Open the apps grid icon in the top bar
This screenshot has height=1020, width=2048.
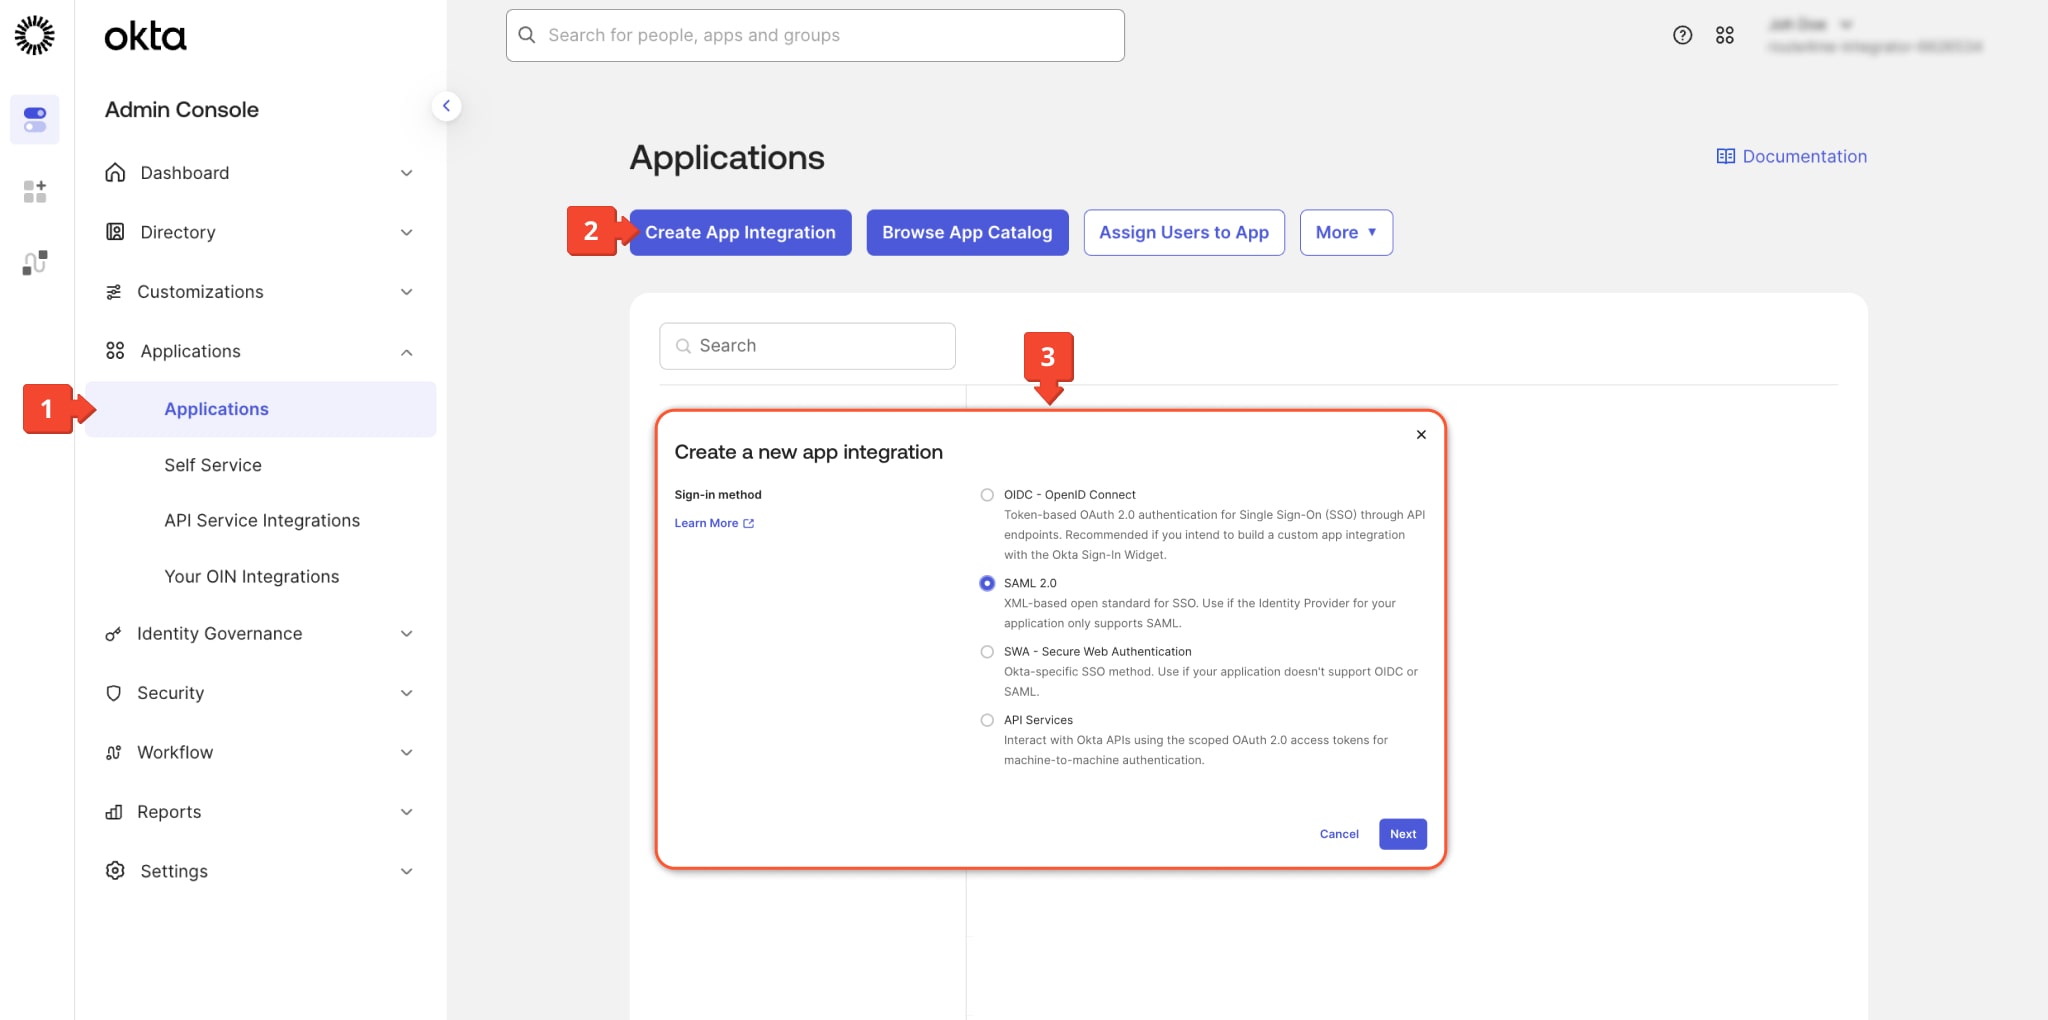(1724, 34)
